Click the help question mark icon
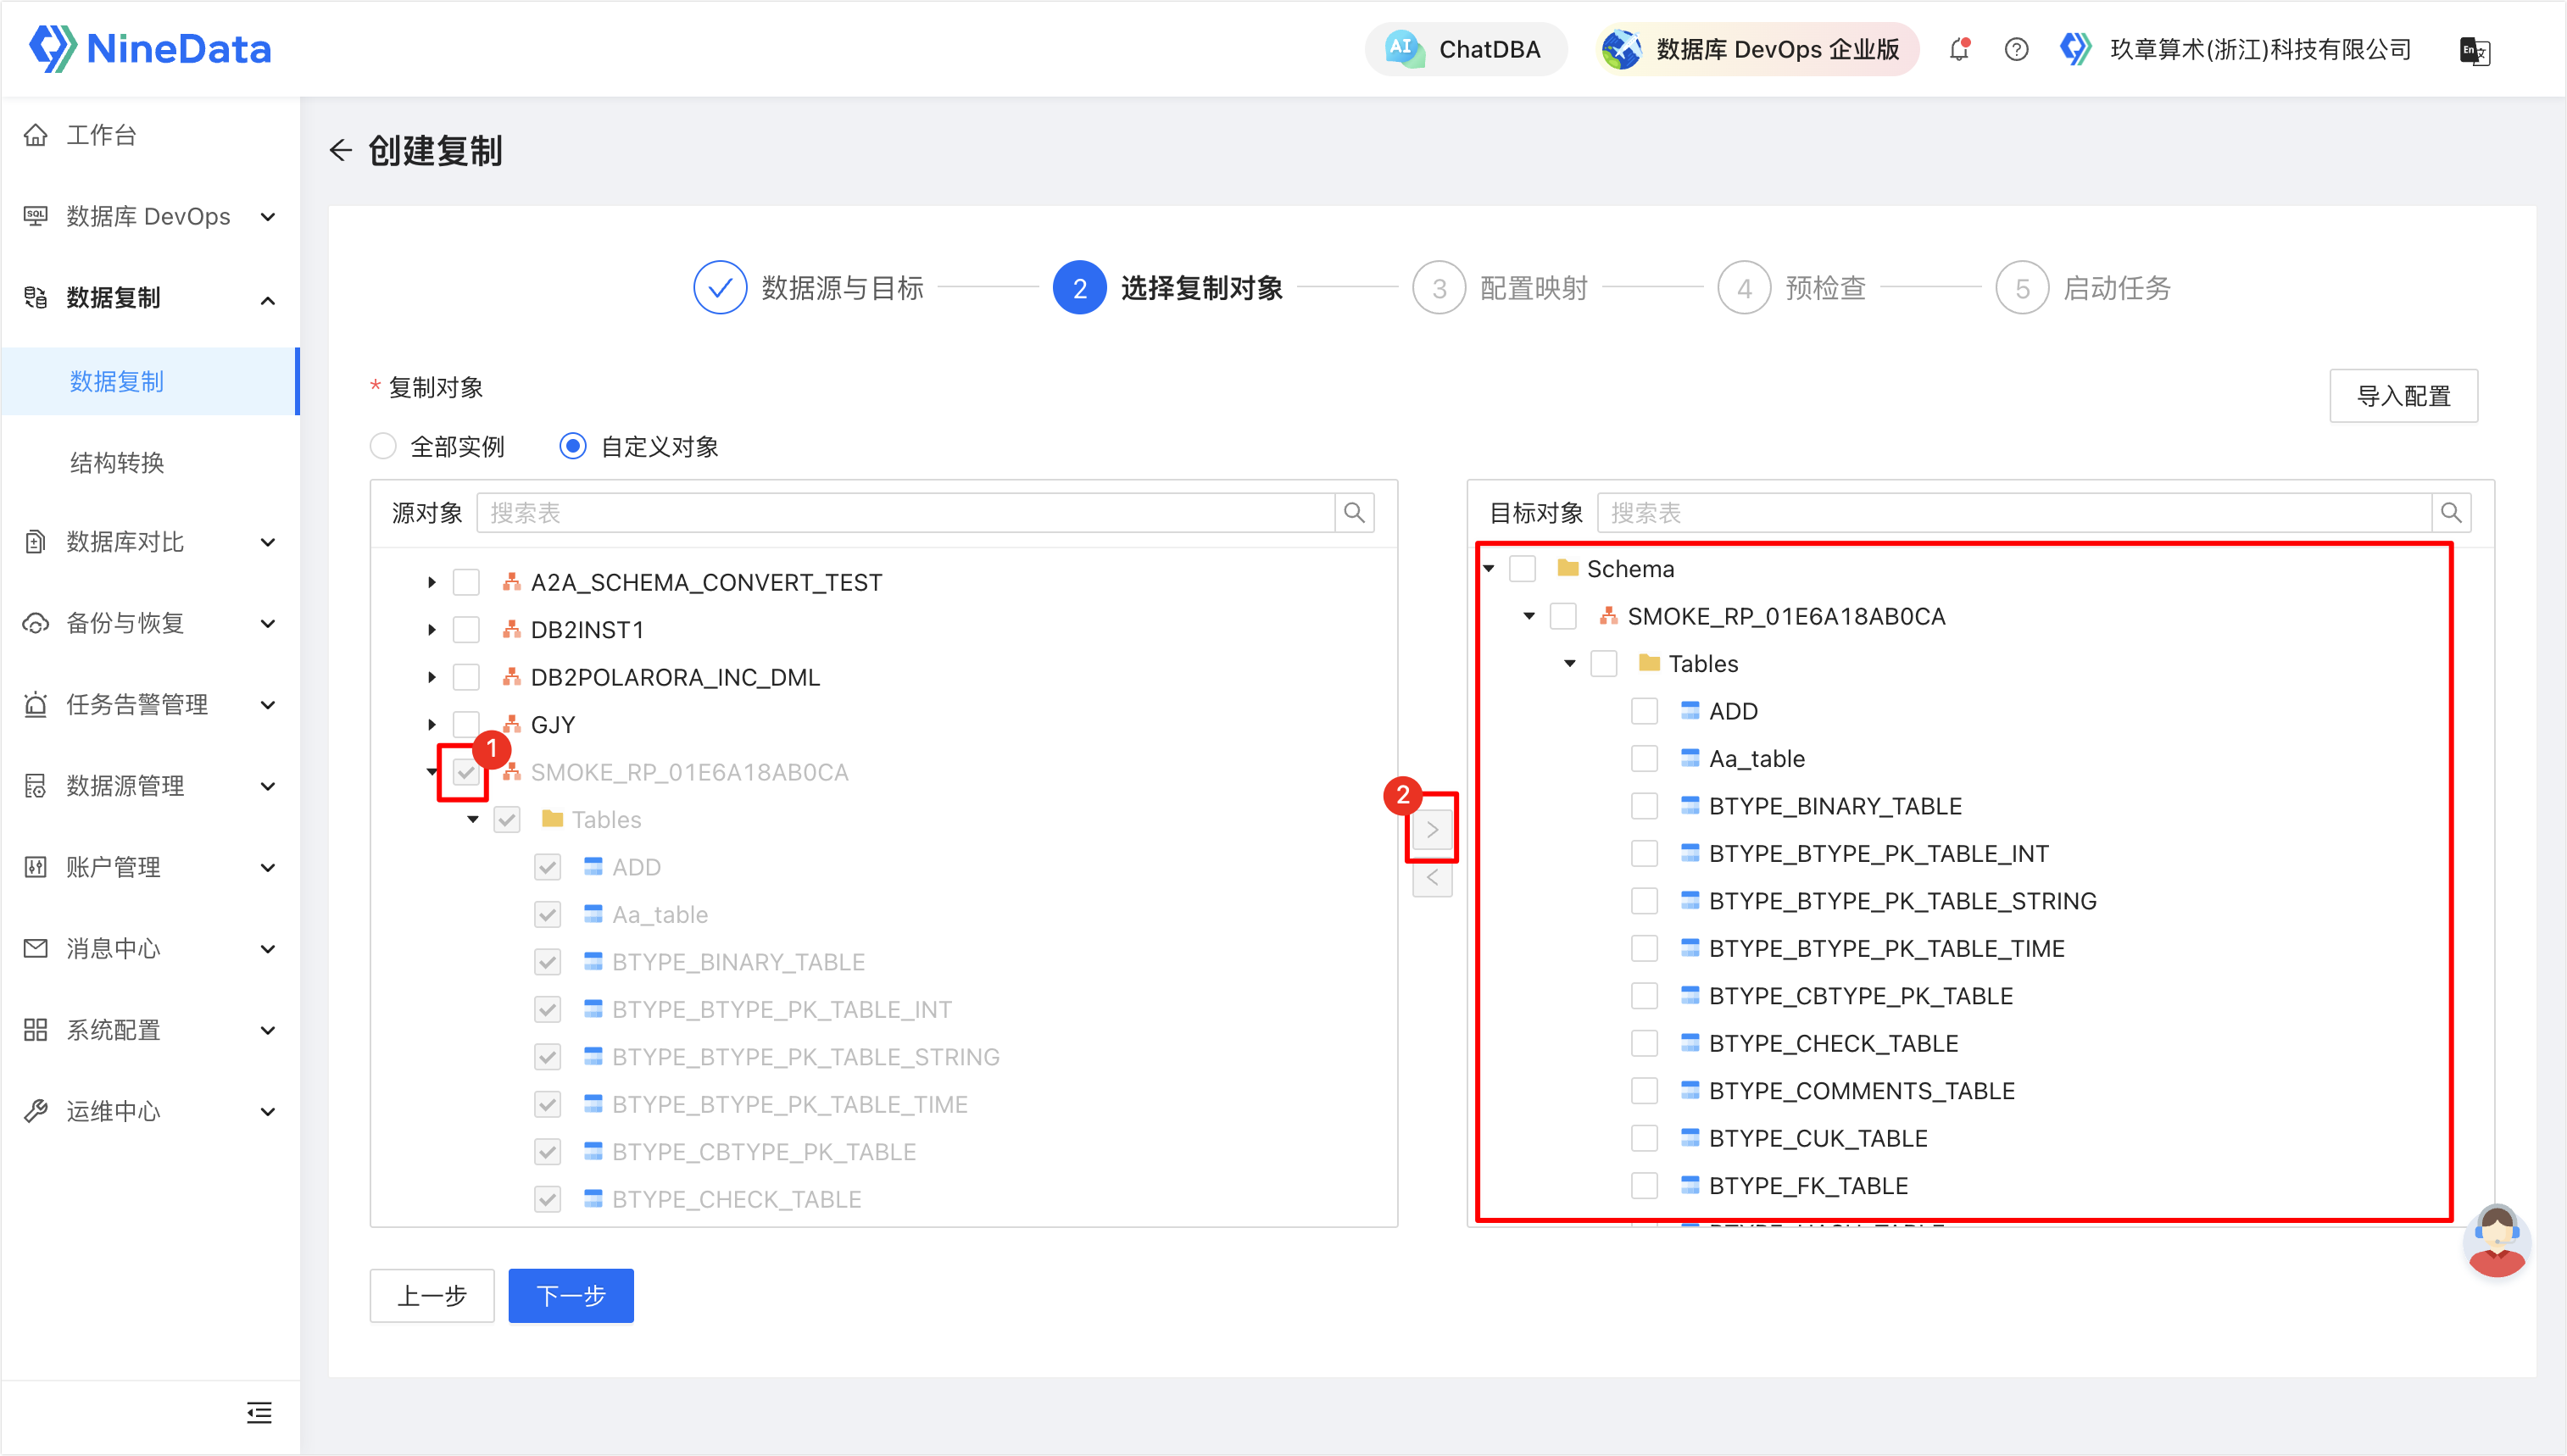2567x1456 pixels. tap(2016, 48)
